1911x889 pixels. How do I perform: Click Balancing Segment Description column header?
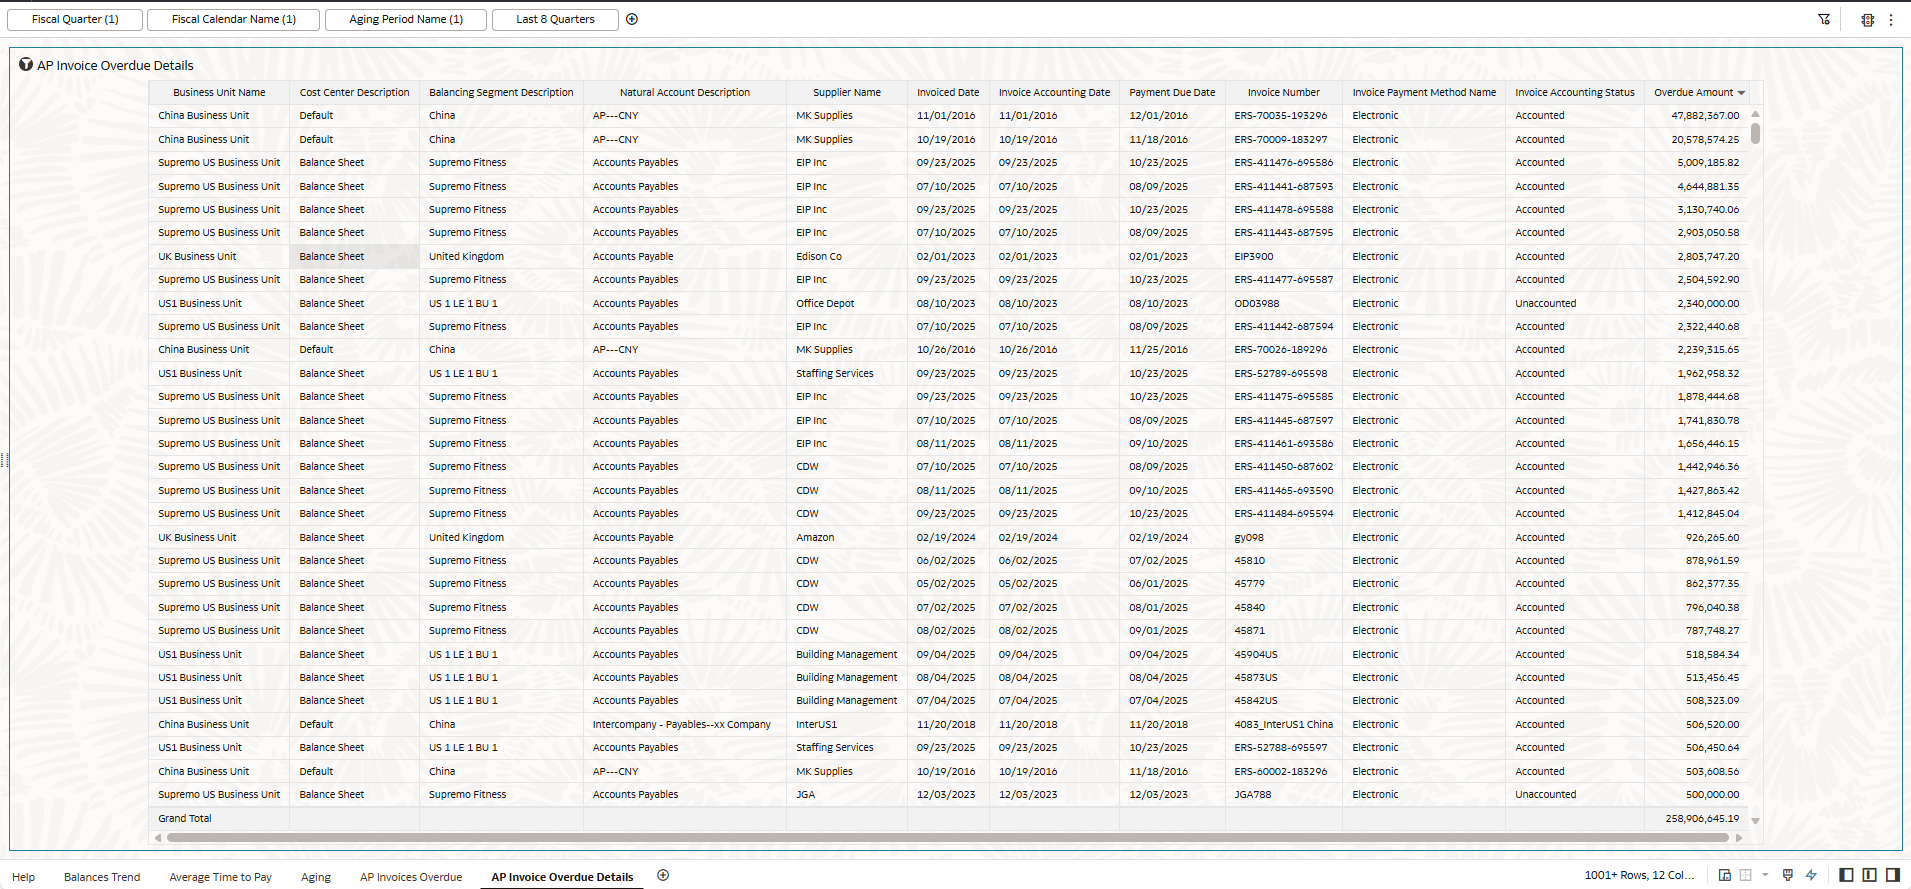click(501, 92)
